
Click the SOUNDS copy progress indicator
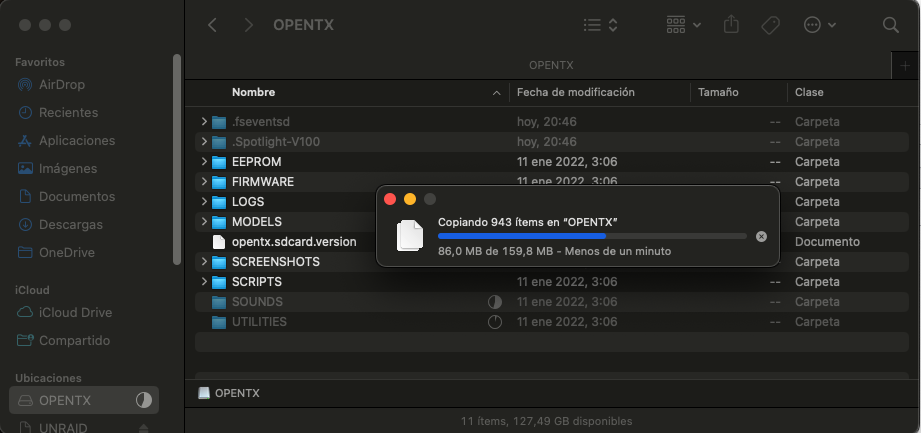coord(495,302)
